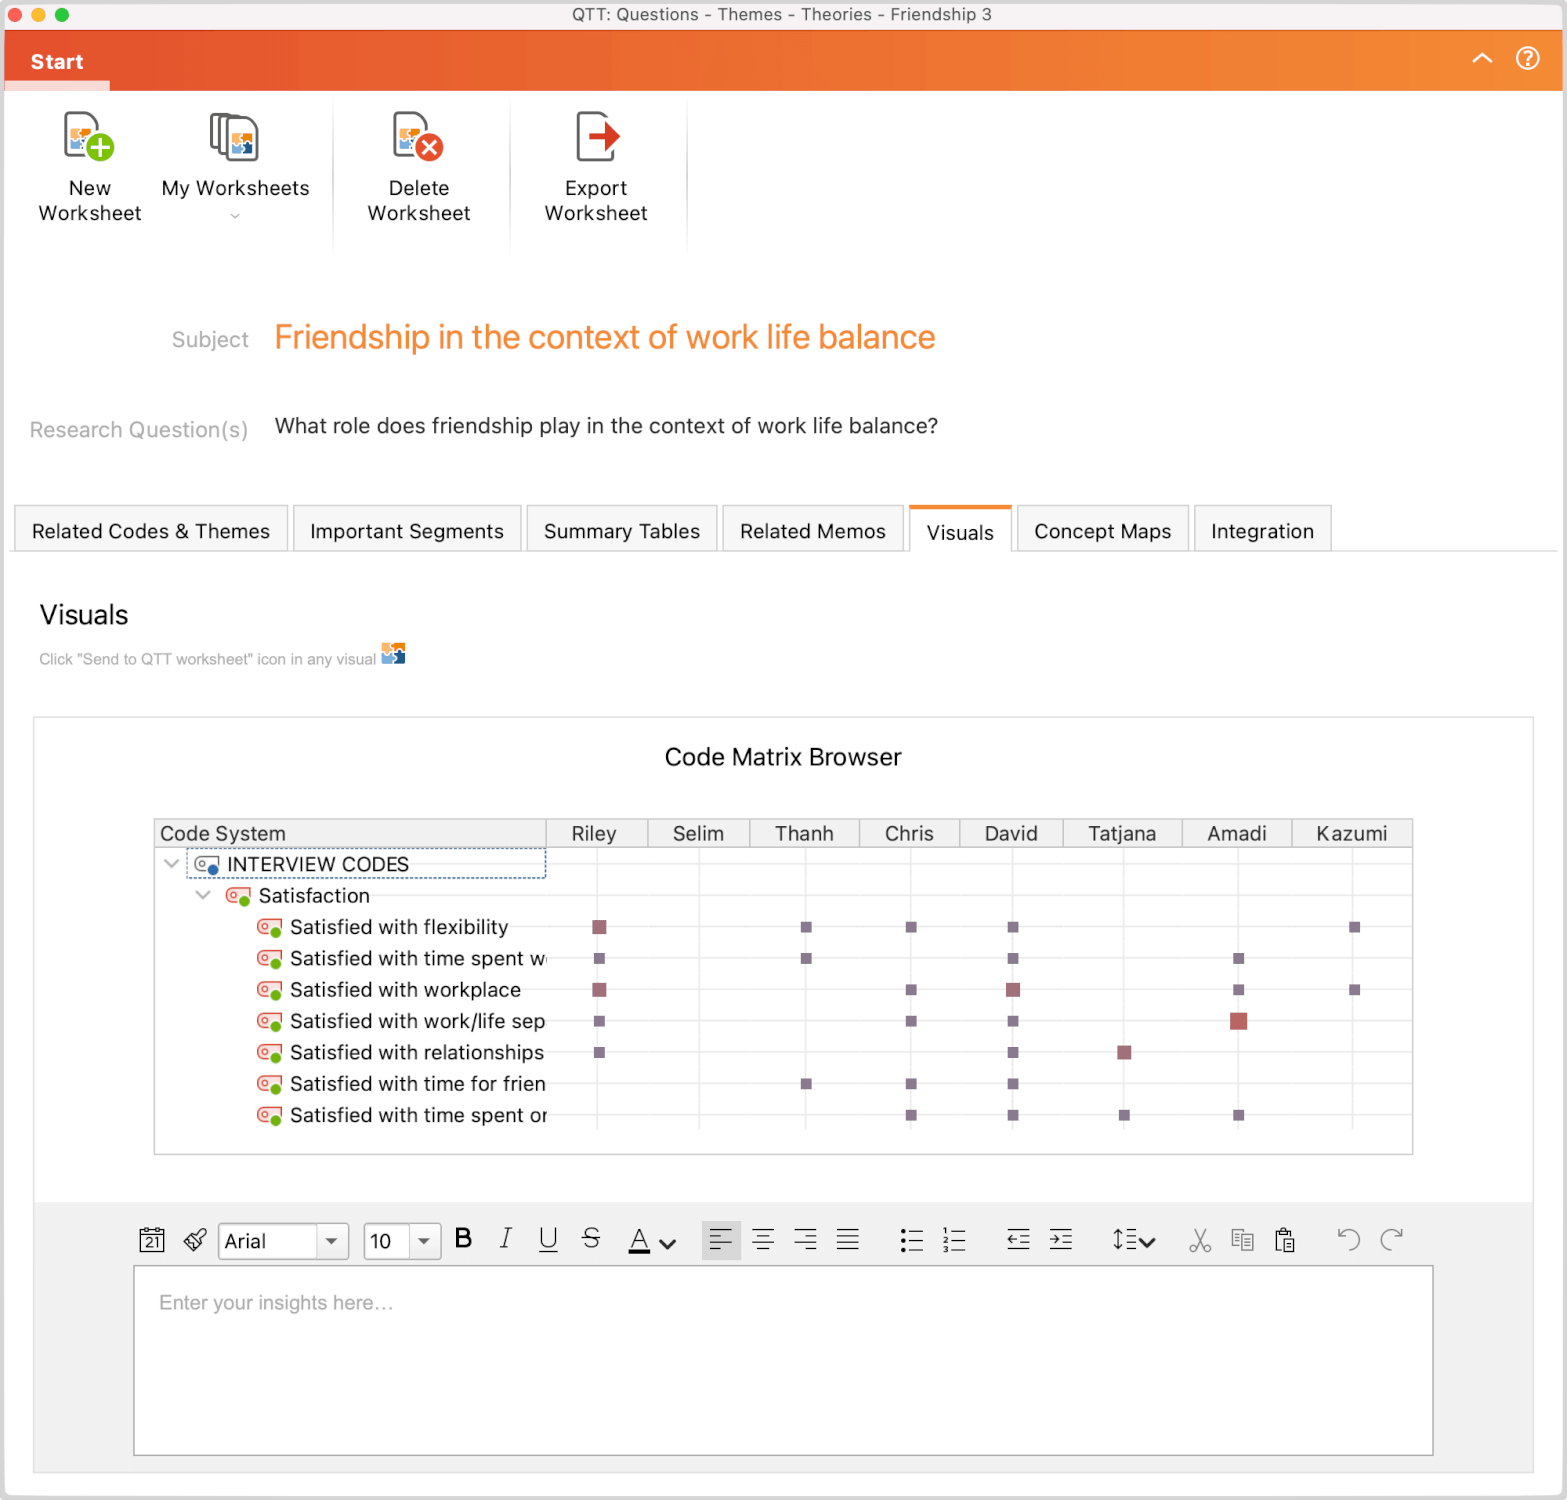Click the Delete Worksheet icon
This screenshot has width=1567, height=1500.
[418, 138]
